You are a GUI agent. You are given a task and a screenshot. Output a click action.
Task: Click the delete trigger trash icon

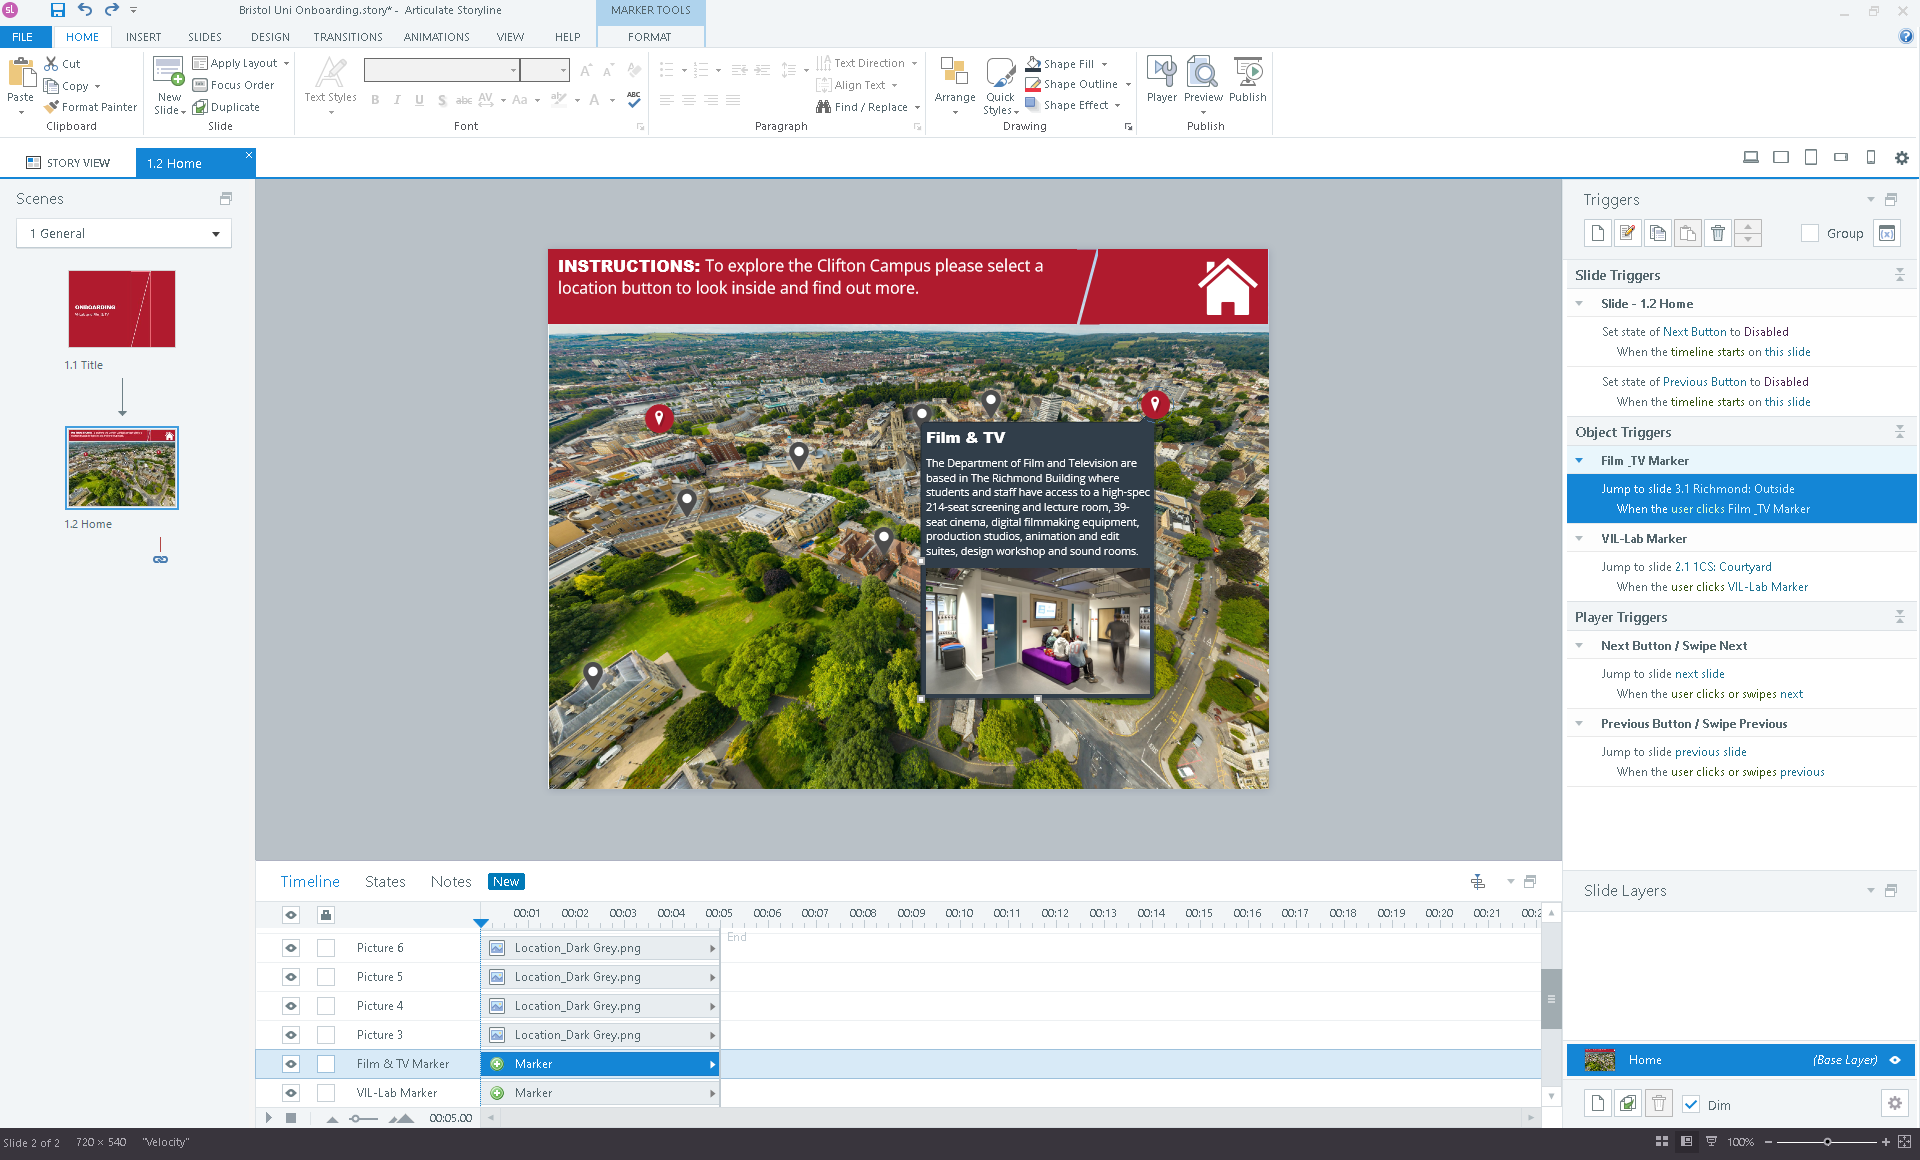(x=1717, y=233)
